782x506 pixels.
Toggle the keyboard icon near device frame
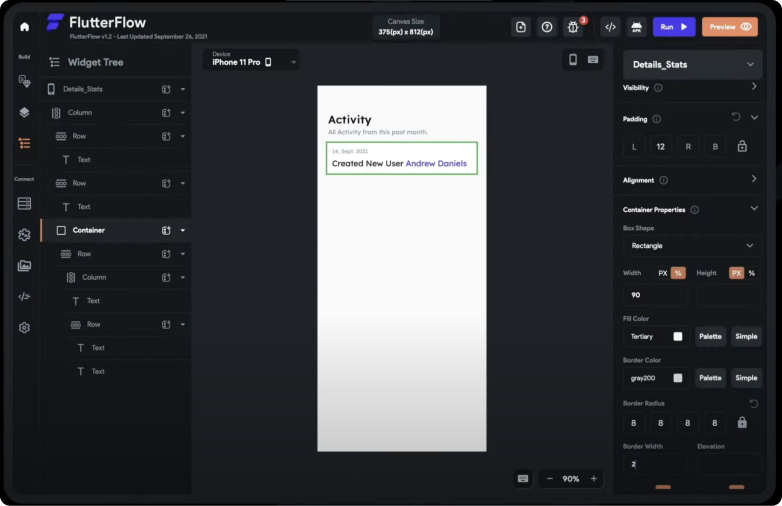[x=593, y=60]
